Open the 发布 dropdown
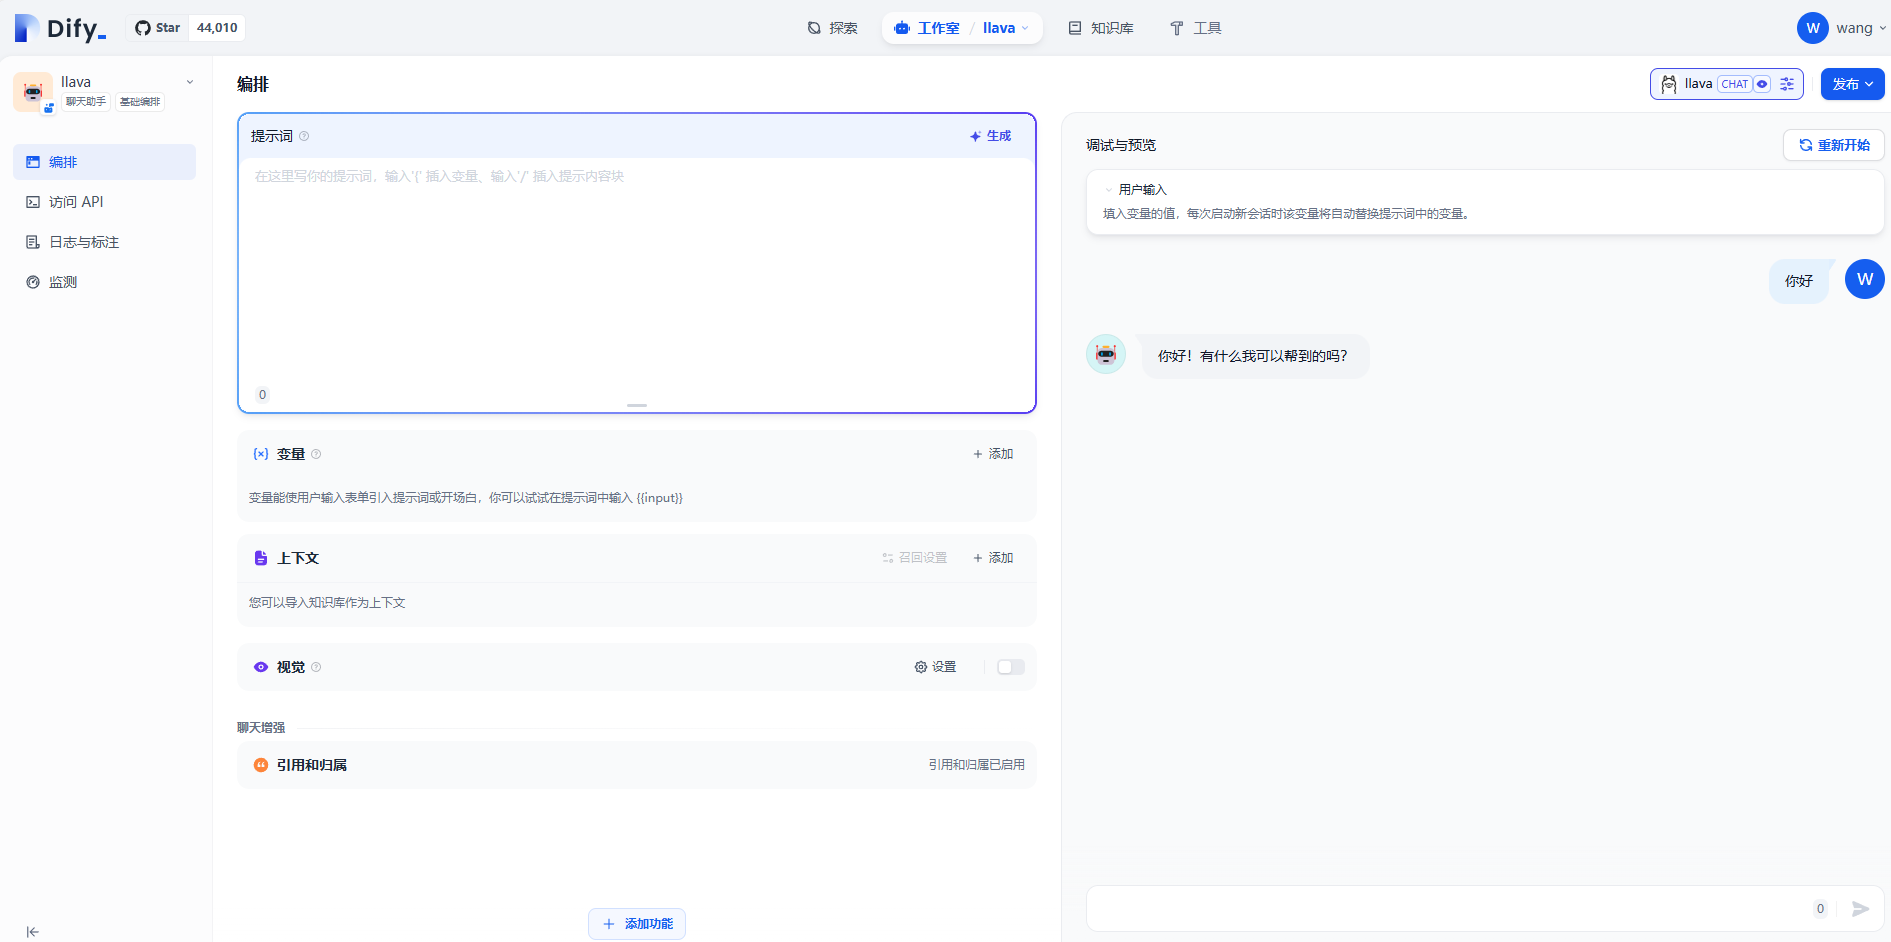This screenshot has width=1891, height=942. click(x=1852, y=84)
